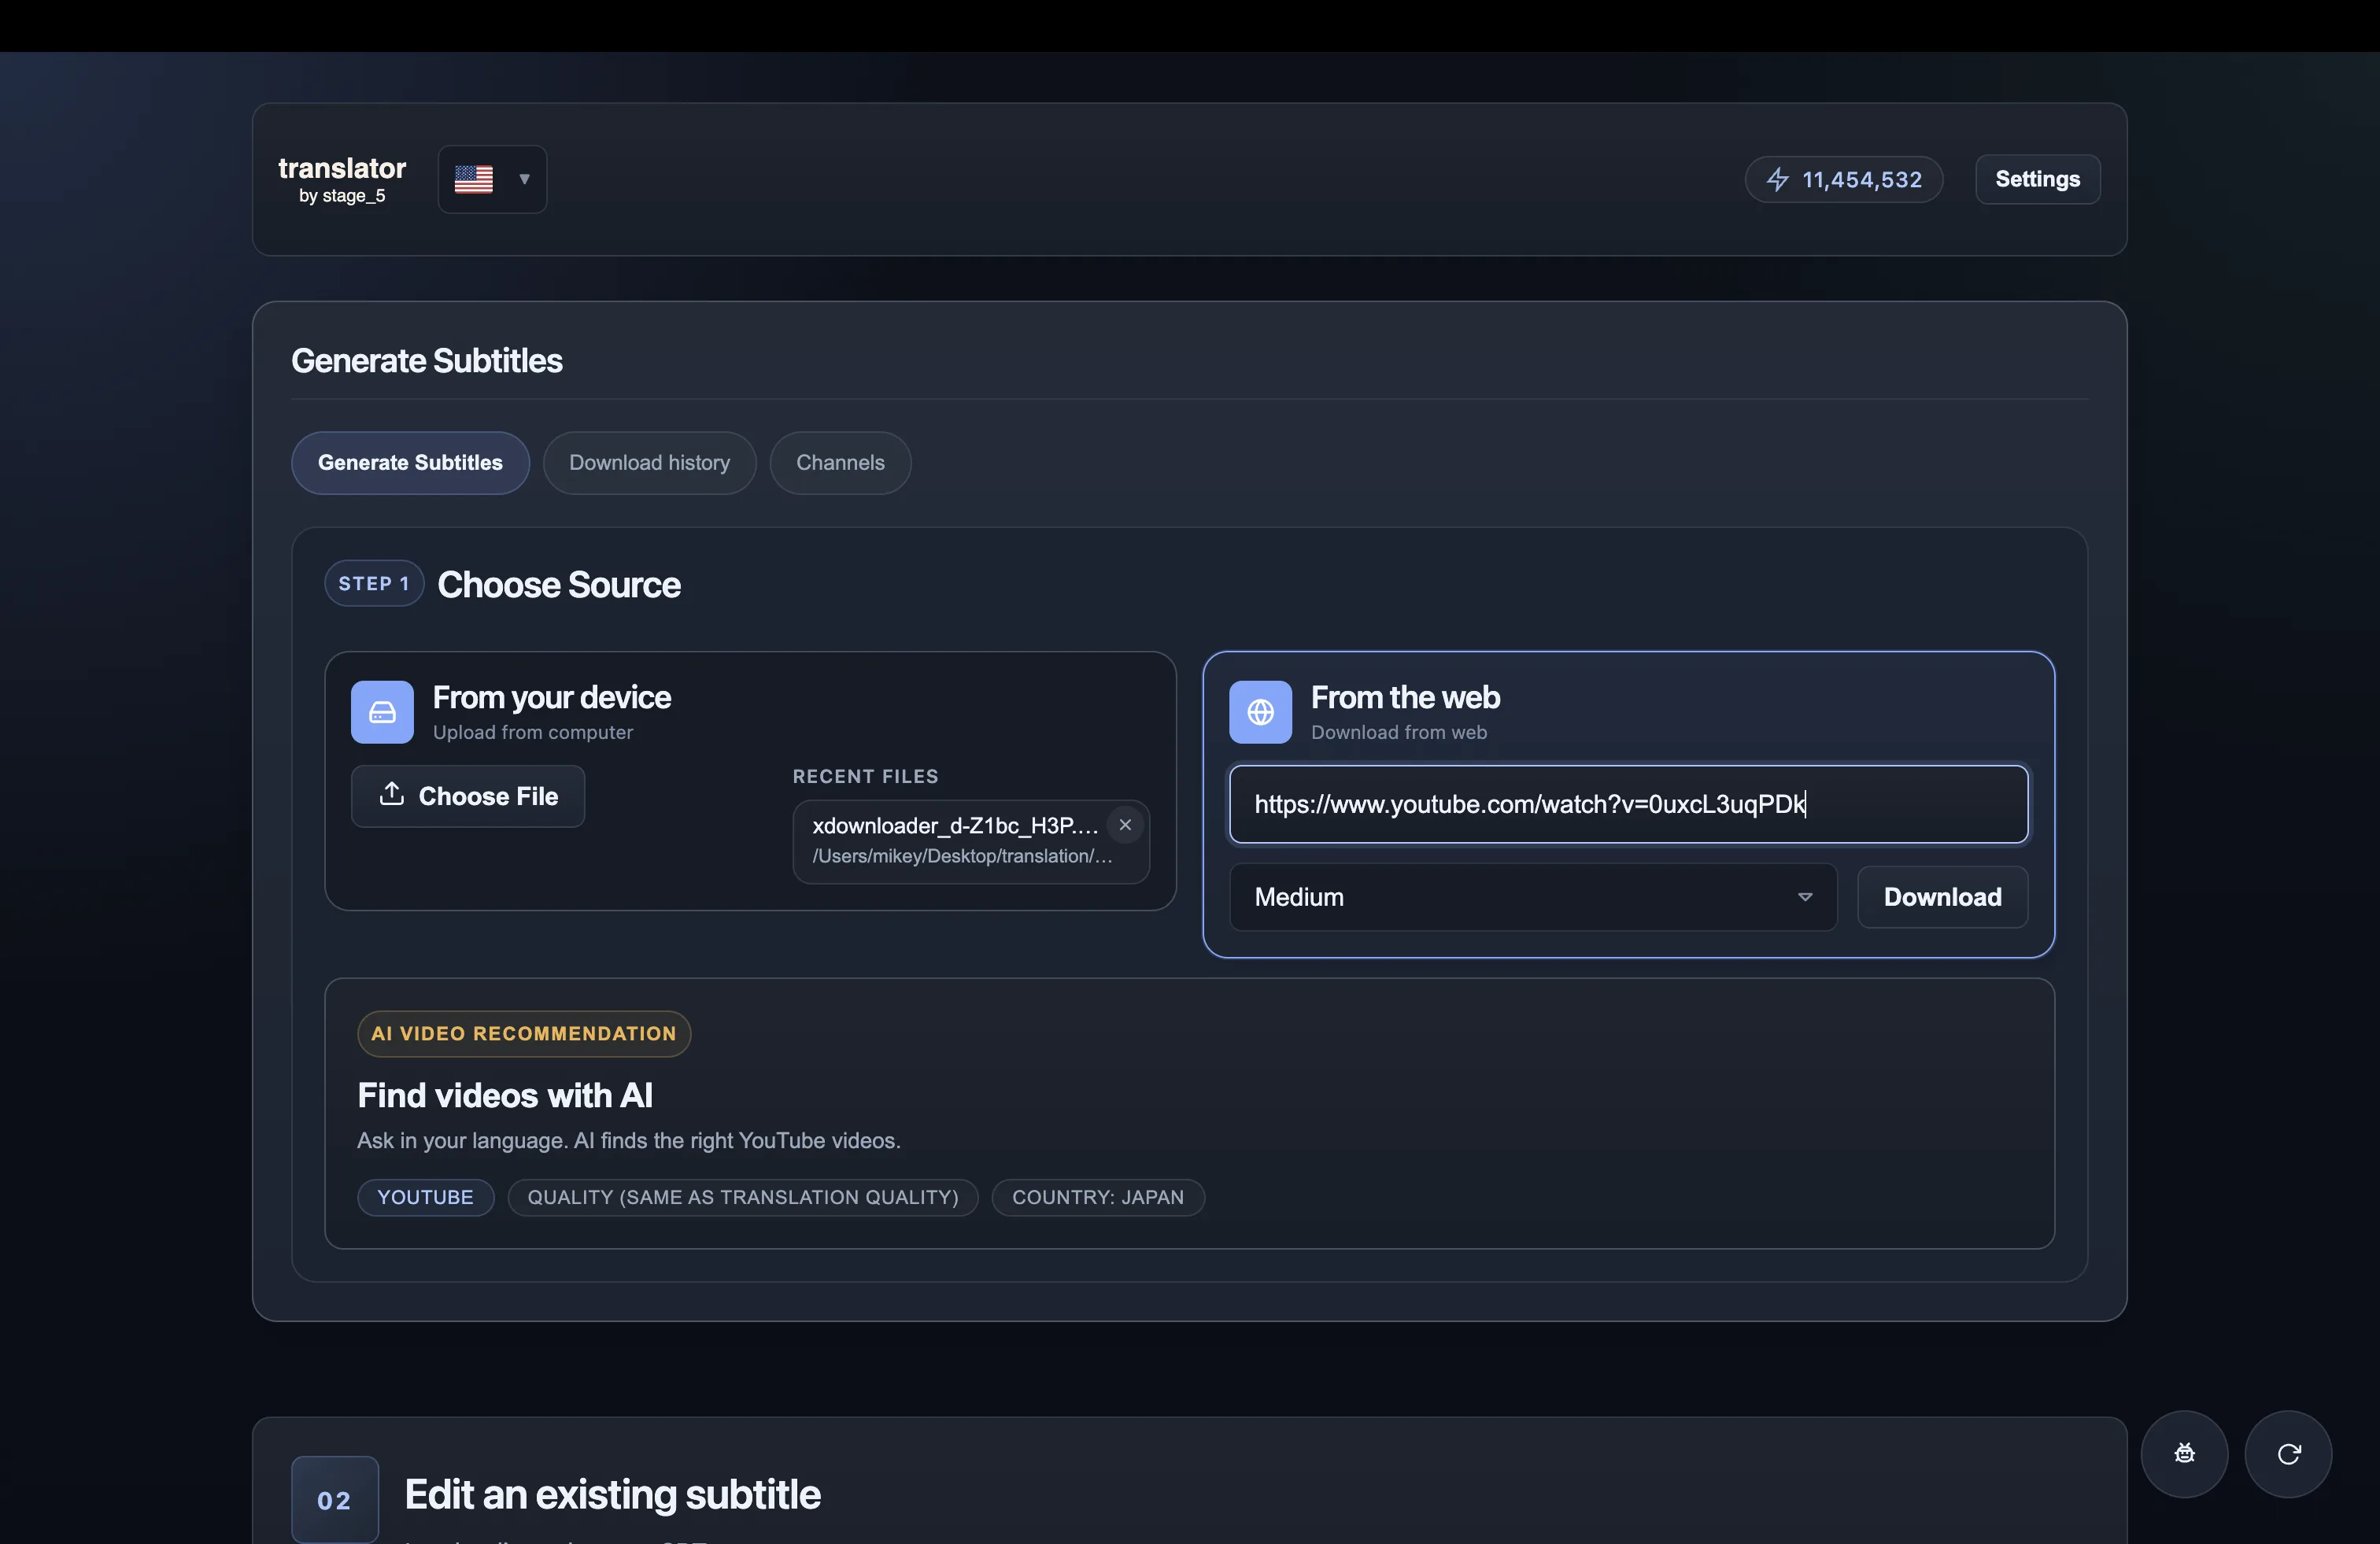Remove the recent file xdownloader_d-Z1bc

point(1124,825)
